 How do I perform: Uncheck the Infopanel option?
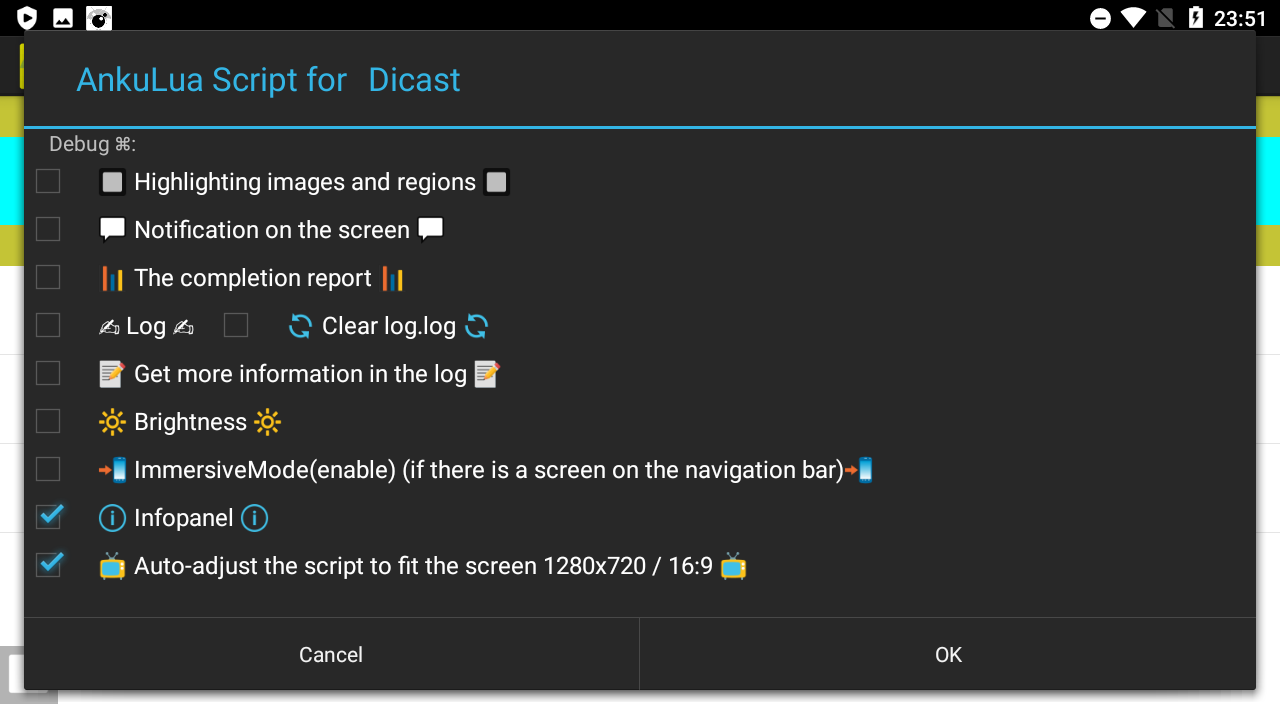pos(49,516)
